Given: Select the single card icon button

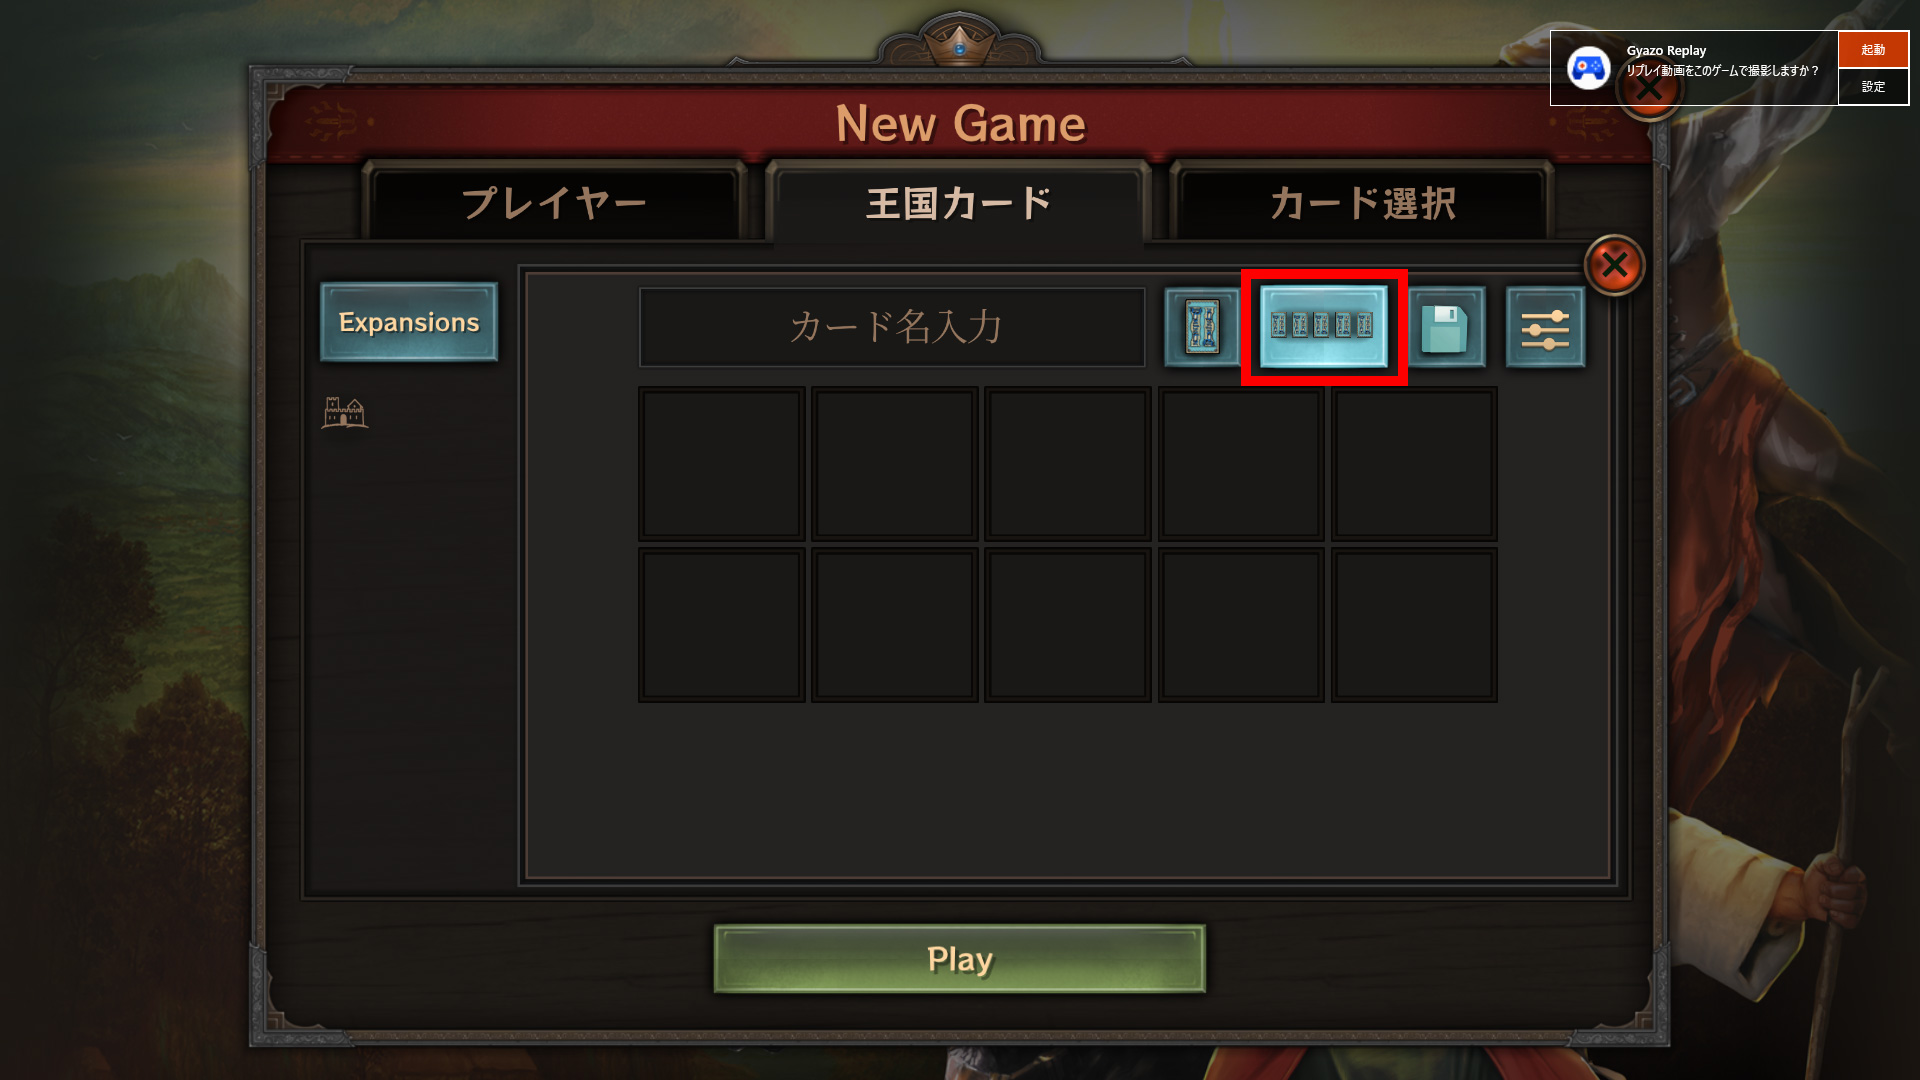Looking at the screenshot, I should pyautogui.click(x=1202, y=327).
